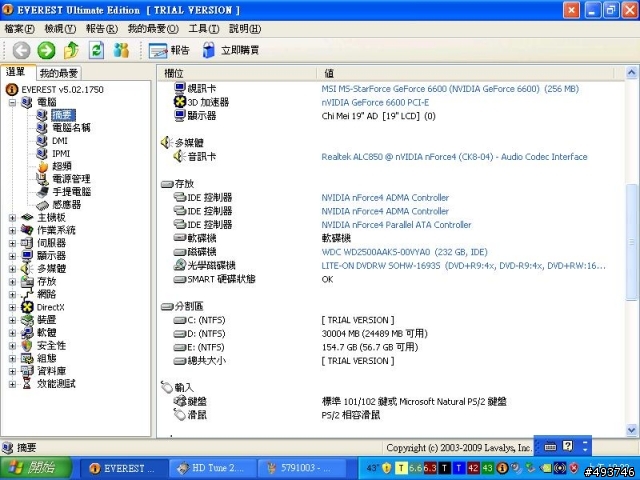Select the D: (NTFS) partition row

[390, 333]
